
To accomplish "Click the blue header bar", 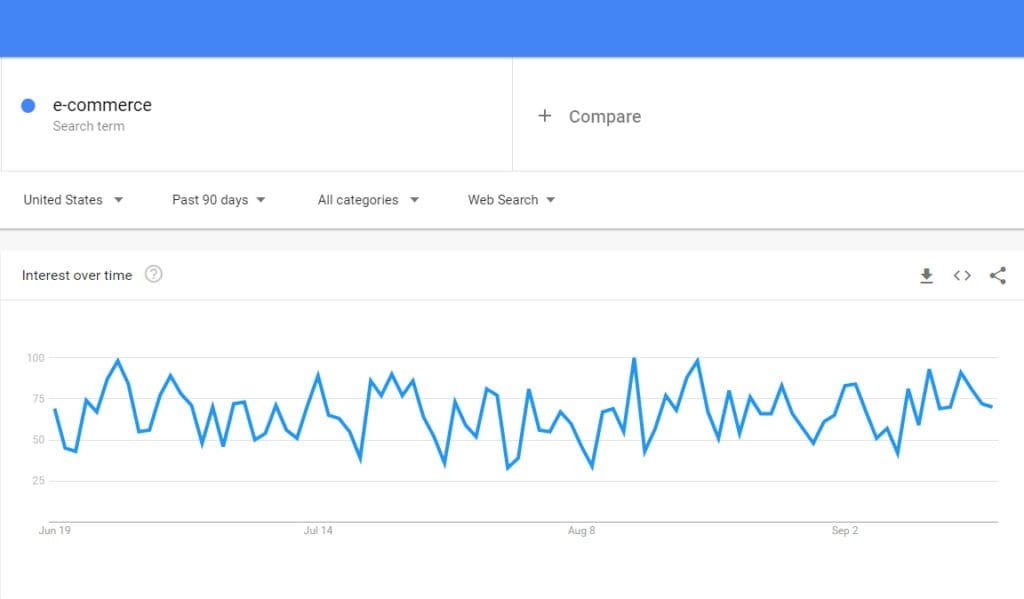I will tap(512, 28).
